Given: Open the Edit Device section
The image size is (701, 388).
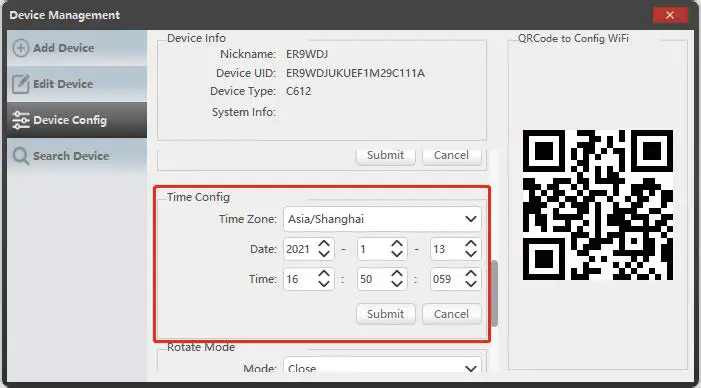Looking at the screenshot, I should coord(76,84).
